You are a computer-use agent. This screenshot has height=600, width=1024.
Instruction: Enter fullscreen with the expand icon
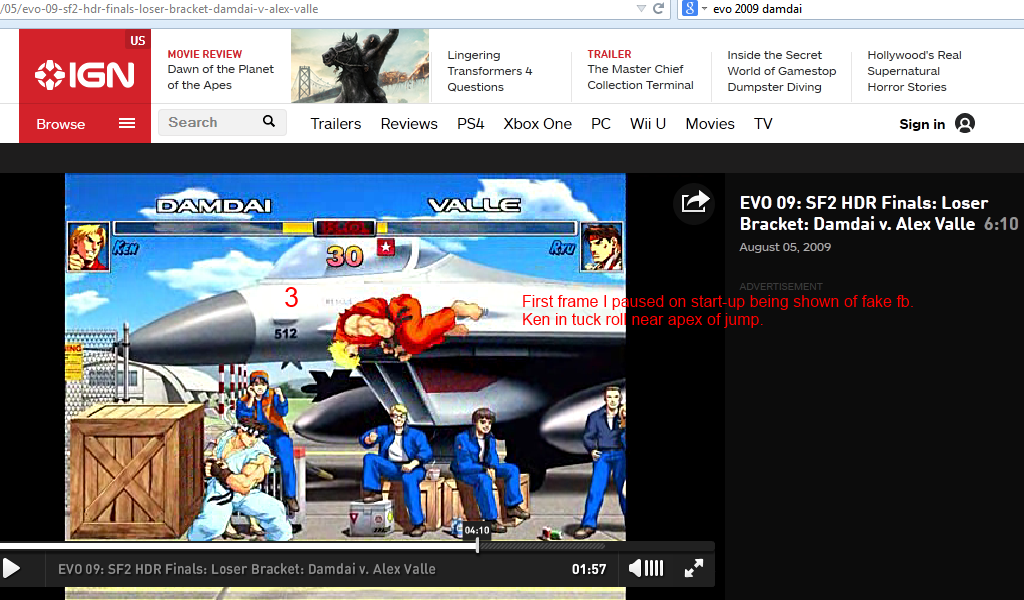pos(694,569)
